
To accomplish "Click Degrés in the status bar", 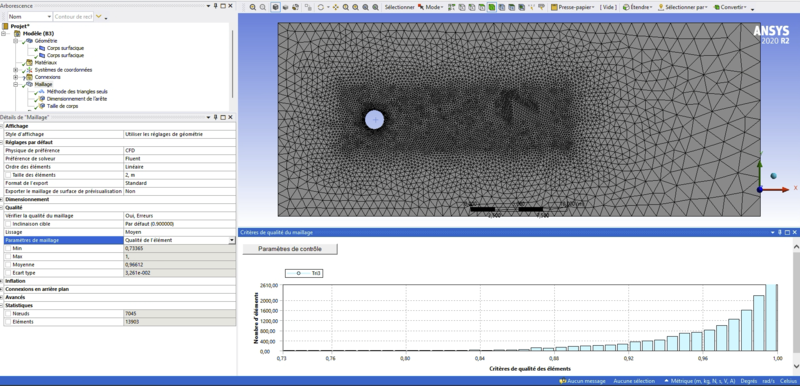I will [x=748, y=381].
